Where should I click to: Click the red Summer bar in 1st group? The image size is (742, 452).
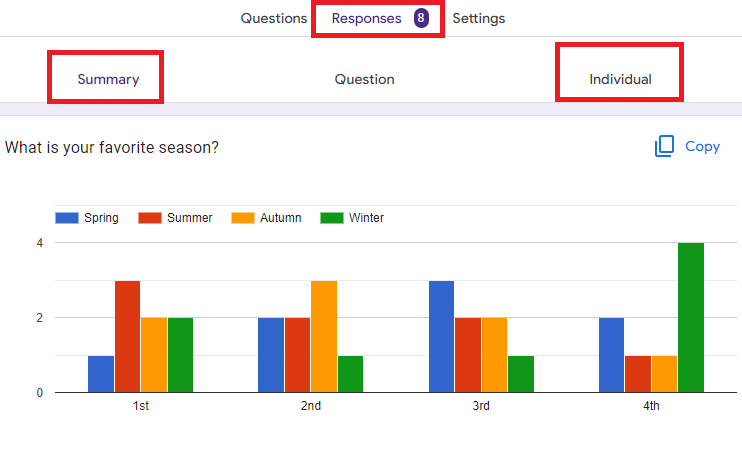(x=127, y=337)
